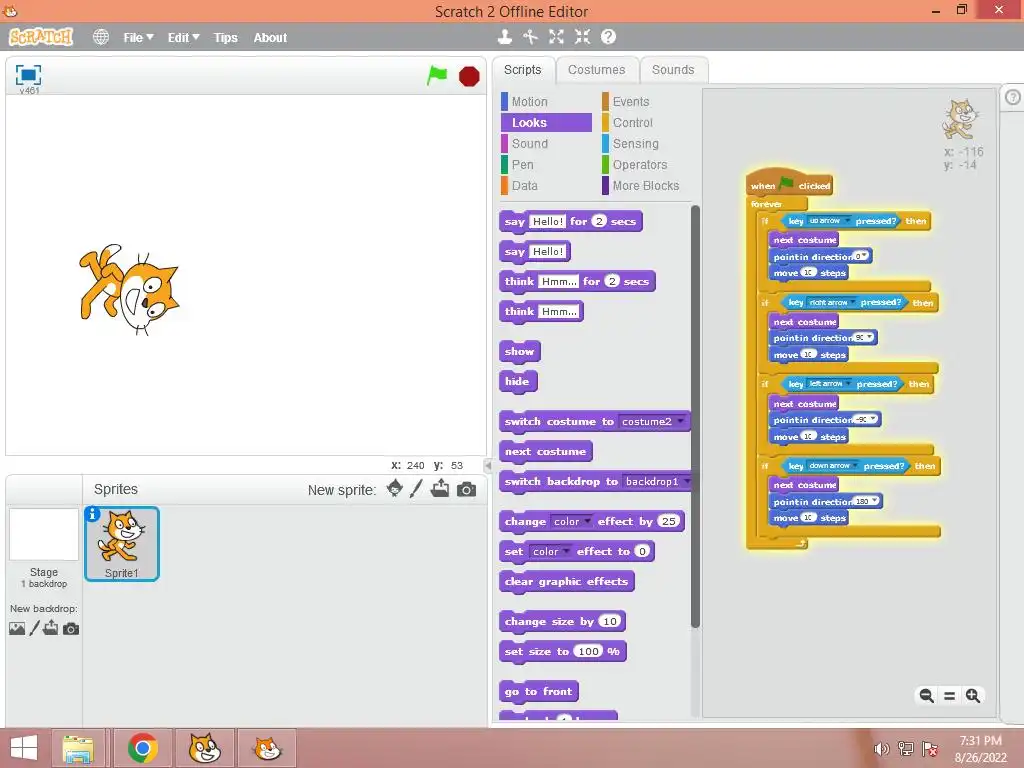The image size is (1024, 768).
Task: Switch the stage to full screen mode
Action: pos(28,74)
